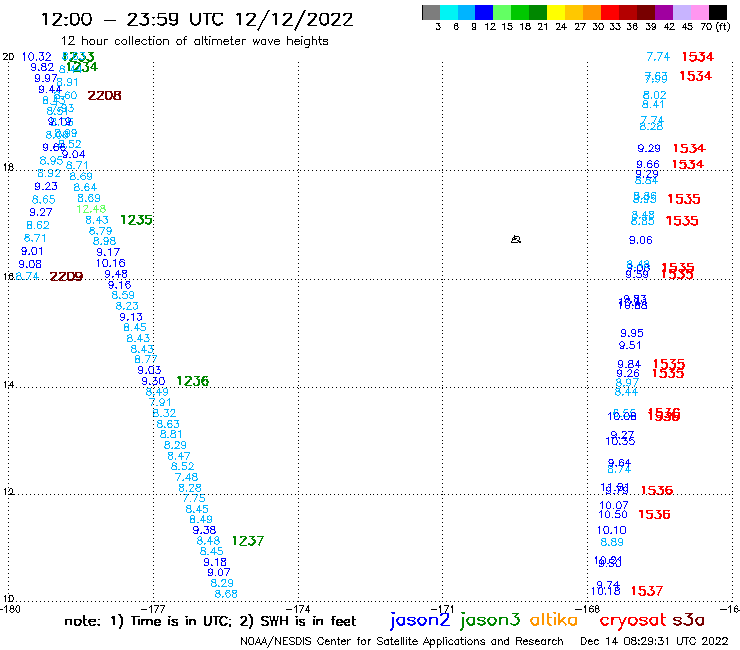Viewport: 740px width, 650px height.
Task: Click the maroon time label 2208
Action: pyautogui.click(x=104, y=96)
